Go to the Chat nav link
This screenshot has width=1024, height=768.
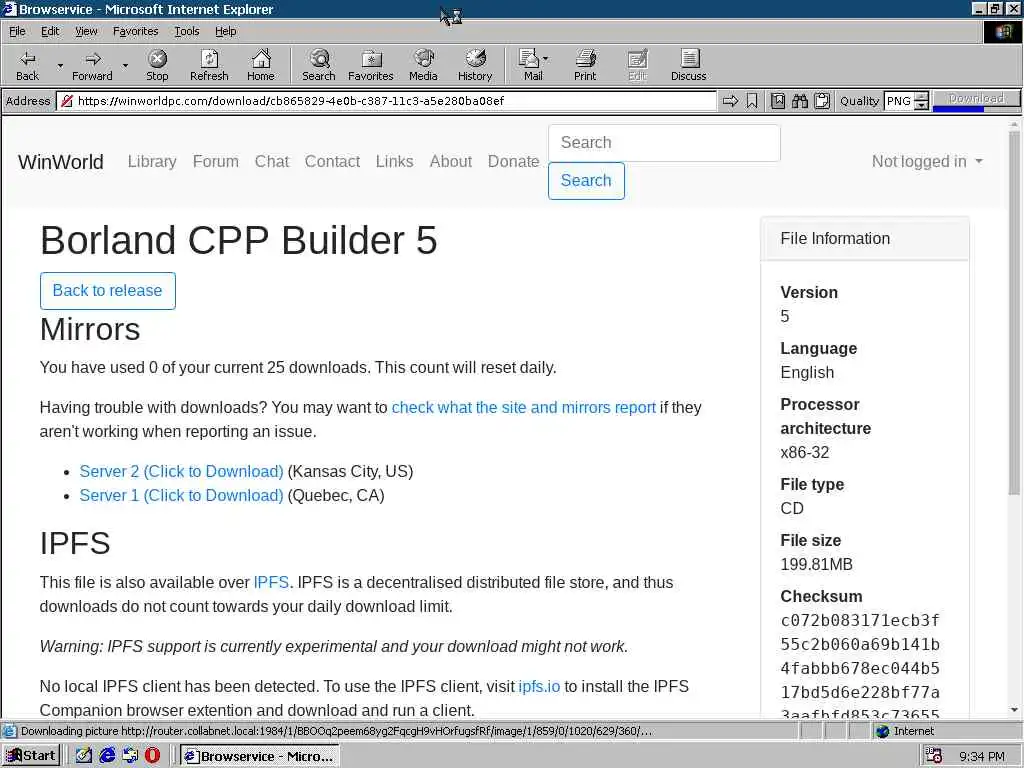[272, 161]
